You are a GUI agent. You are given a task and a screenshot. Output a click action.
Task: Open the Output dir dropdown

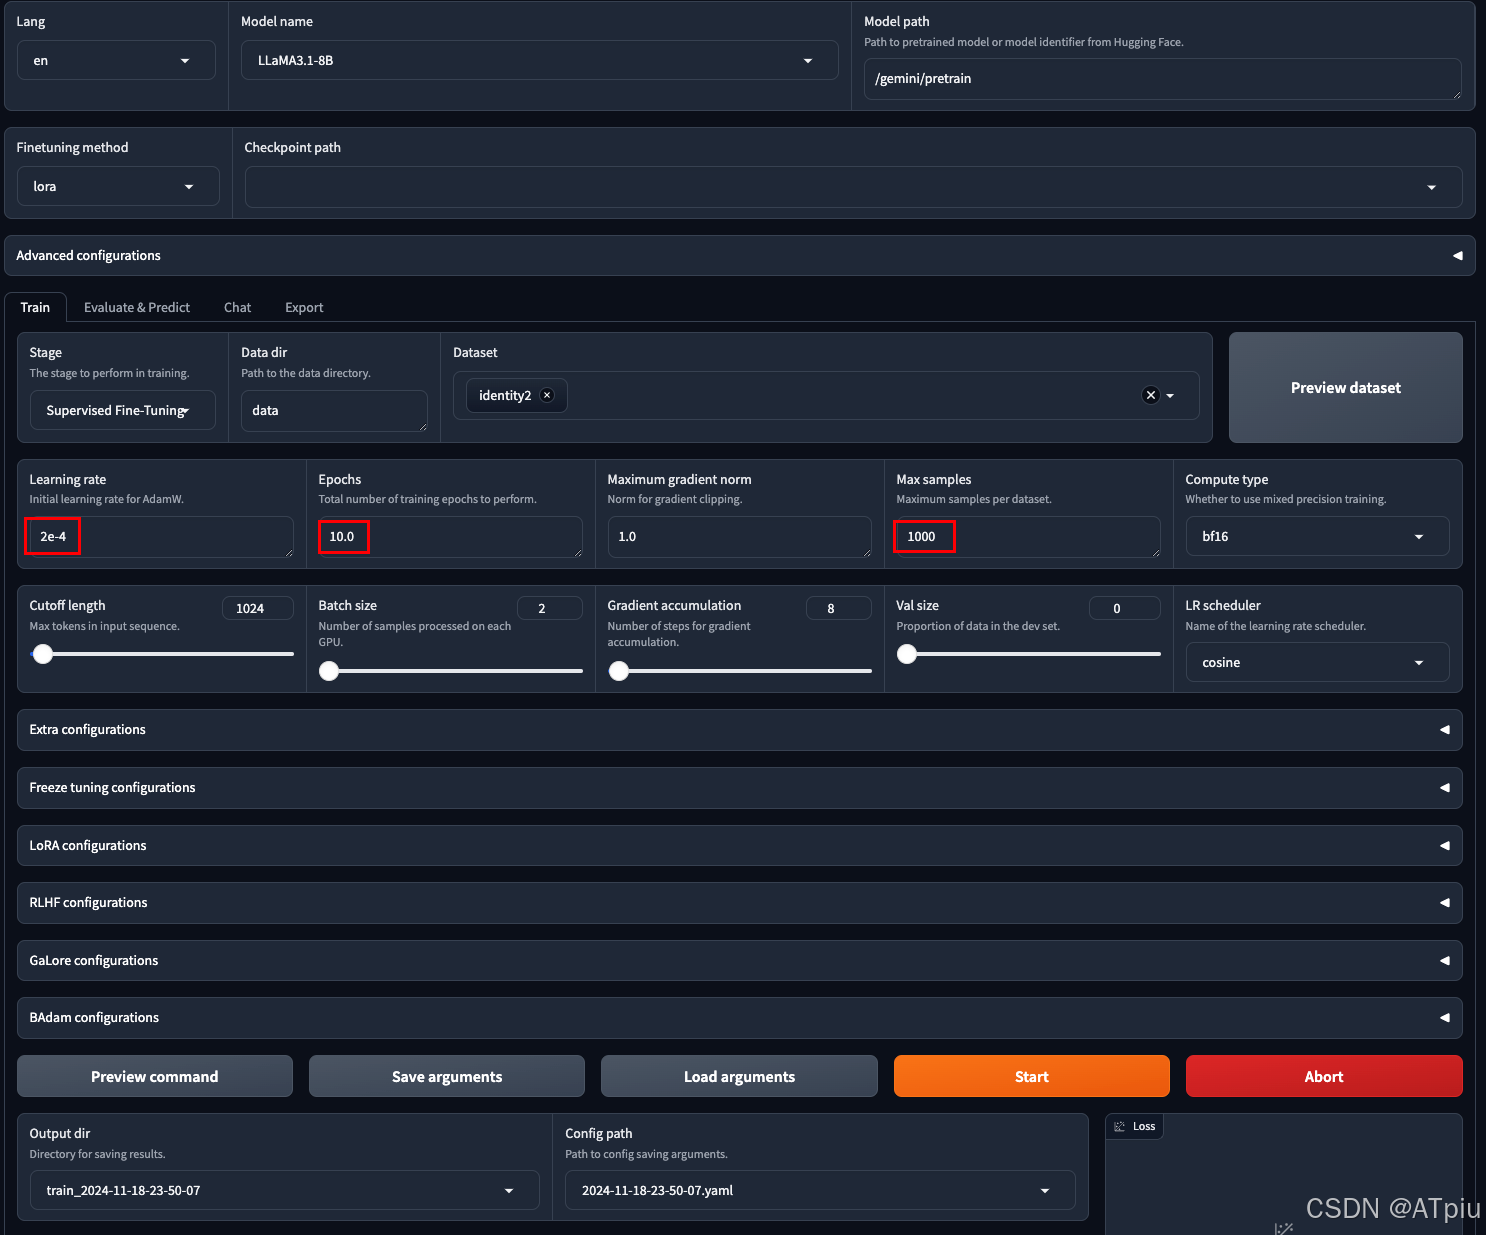click(284, 1190)
